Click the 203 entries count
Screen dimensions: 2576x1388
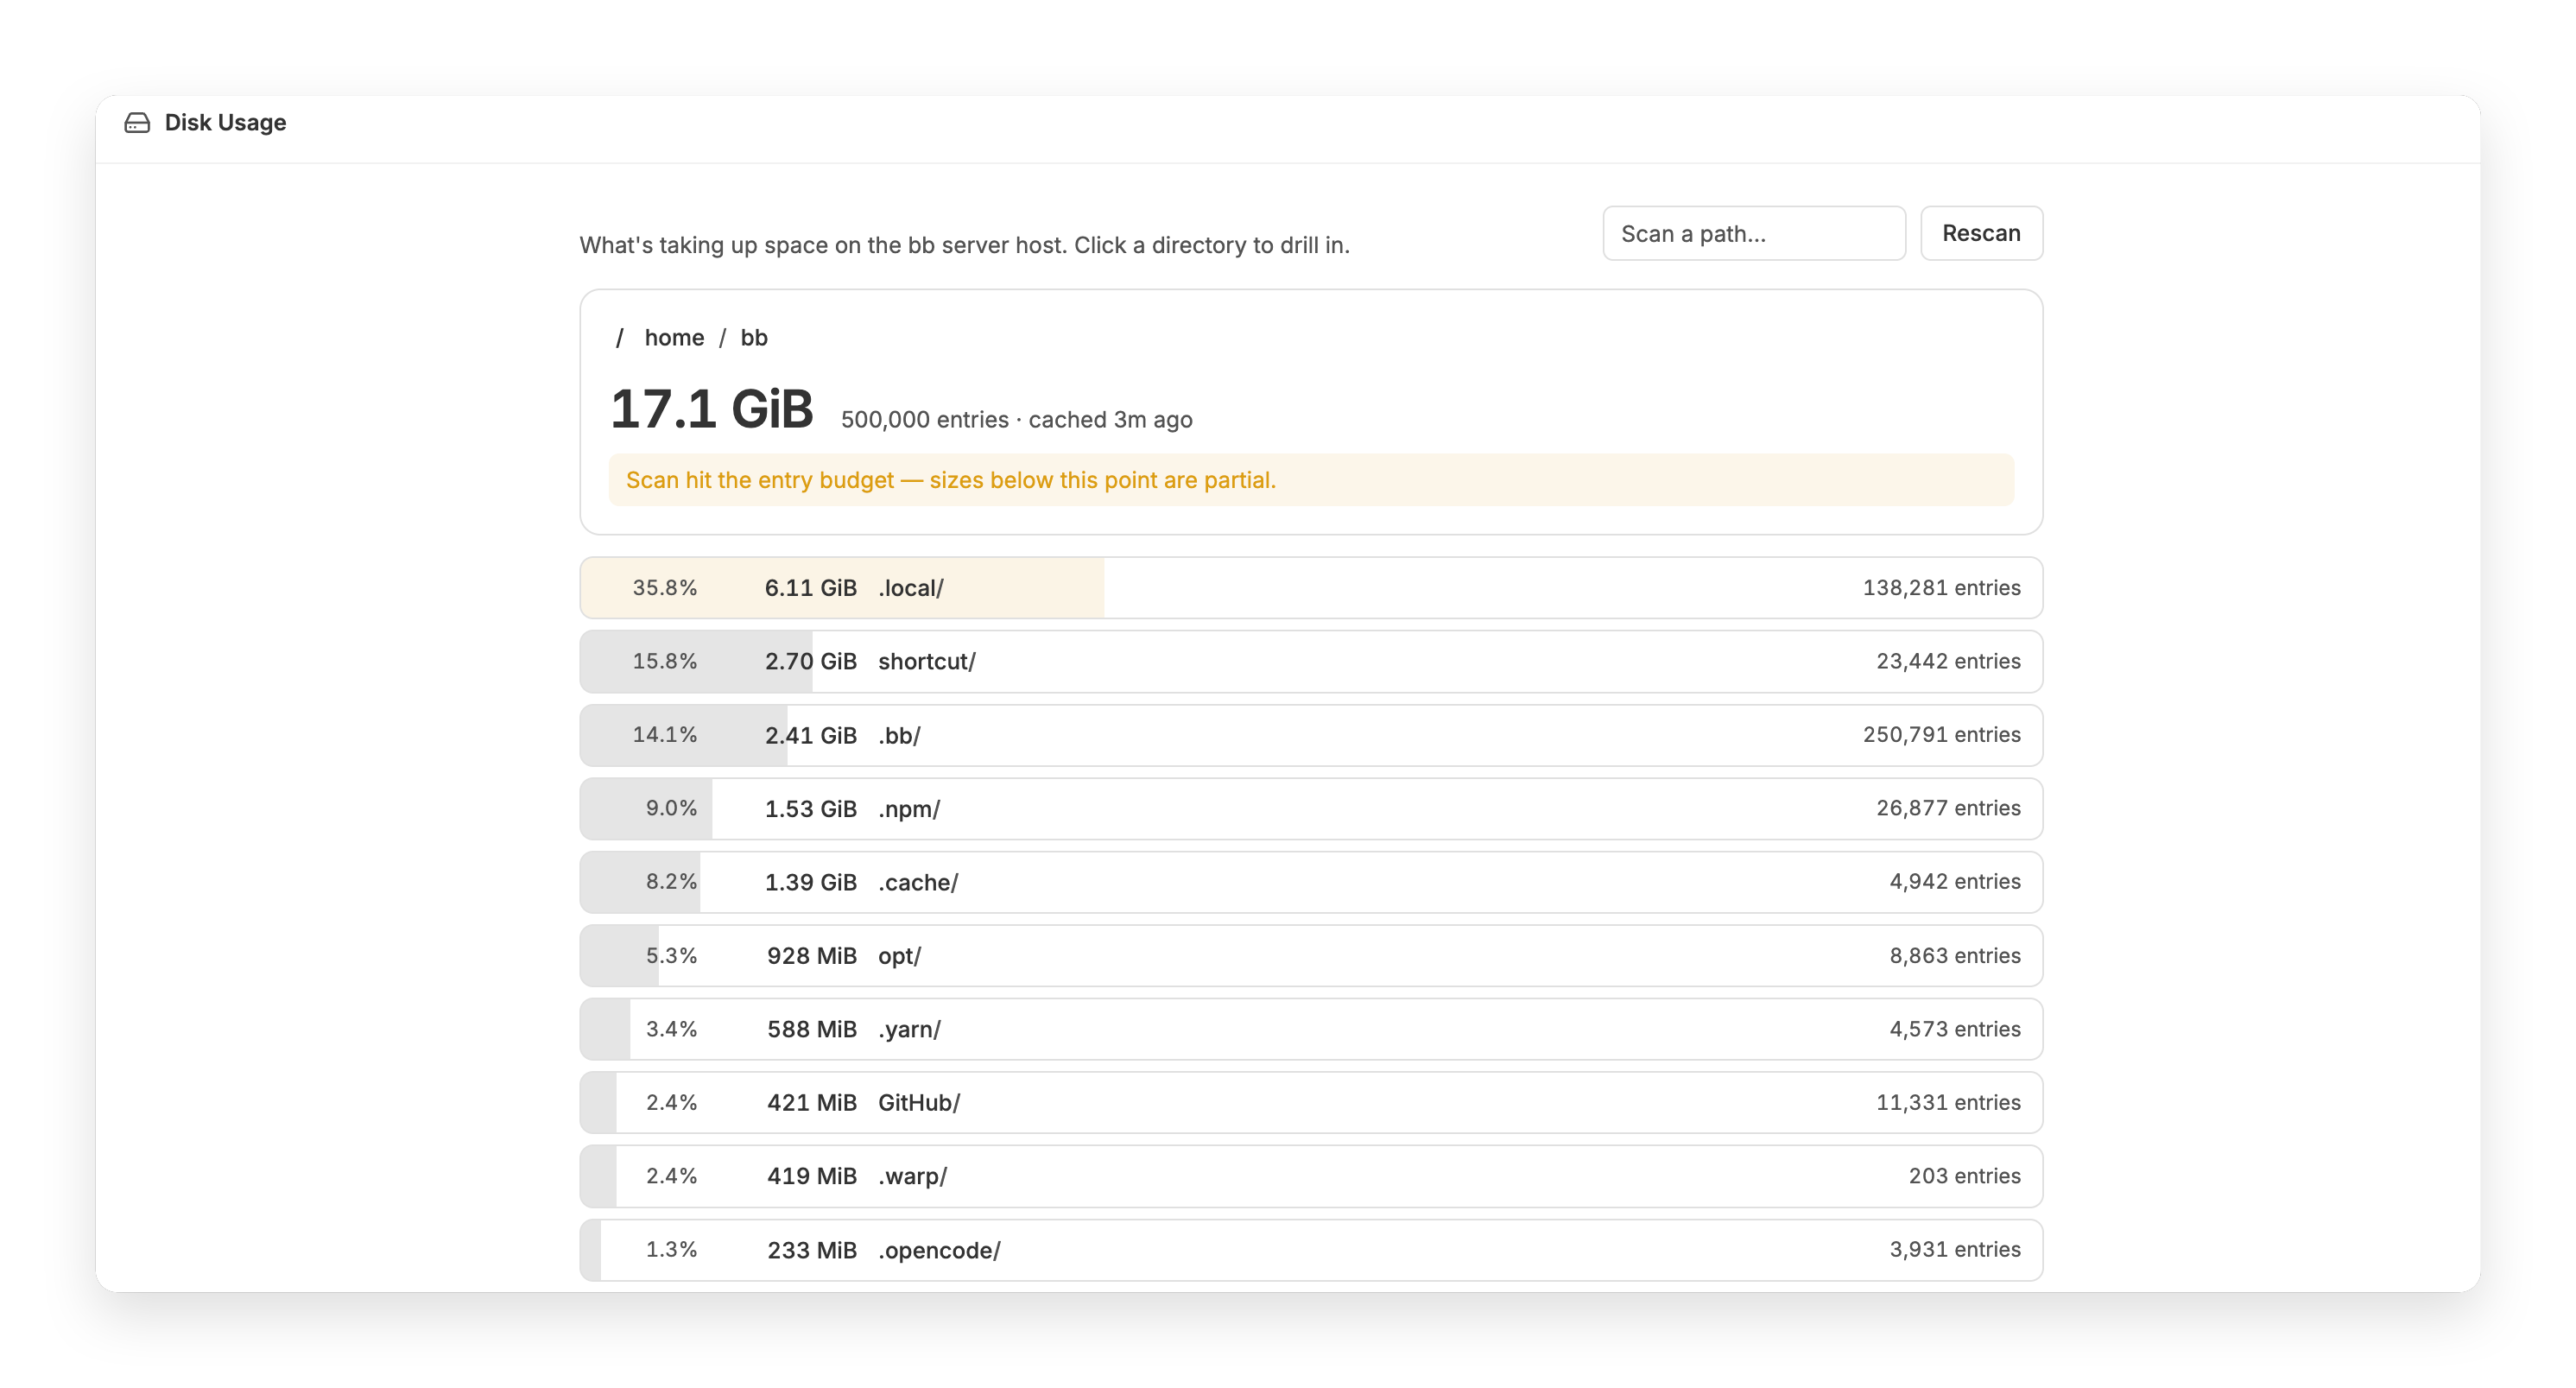1964,1176
